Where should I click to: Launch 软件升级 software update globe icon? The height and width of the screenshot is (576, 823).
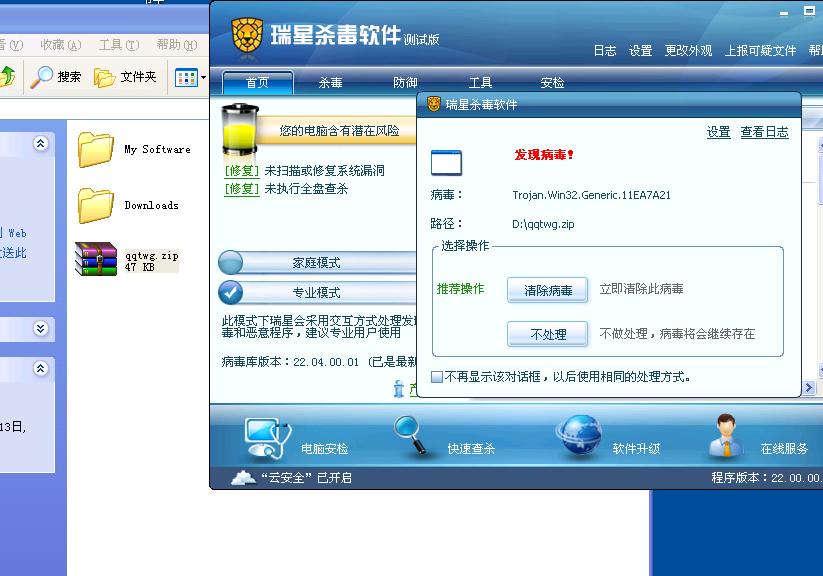tap(578, 435)
